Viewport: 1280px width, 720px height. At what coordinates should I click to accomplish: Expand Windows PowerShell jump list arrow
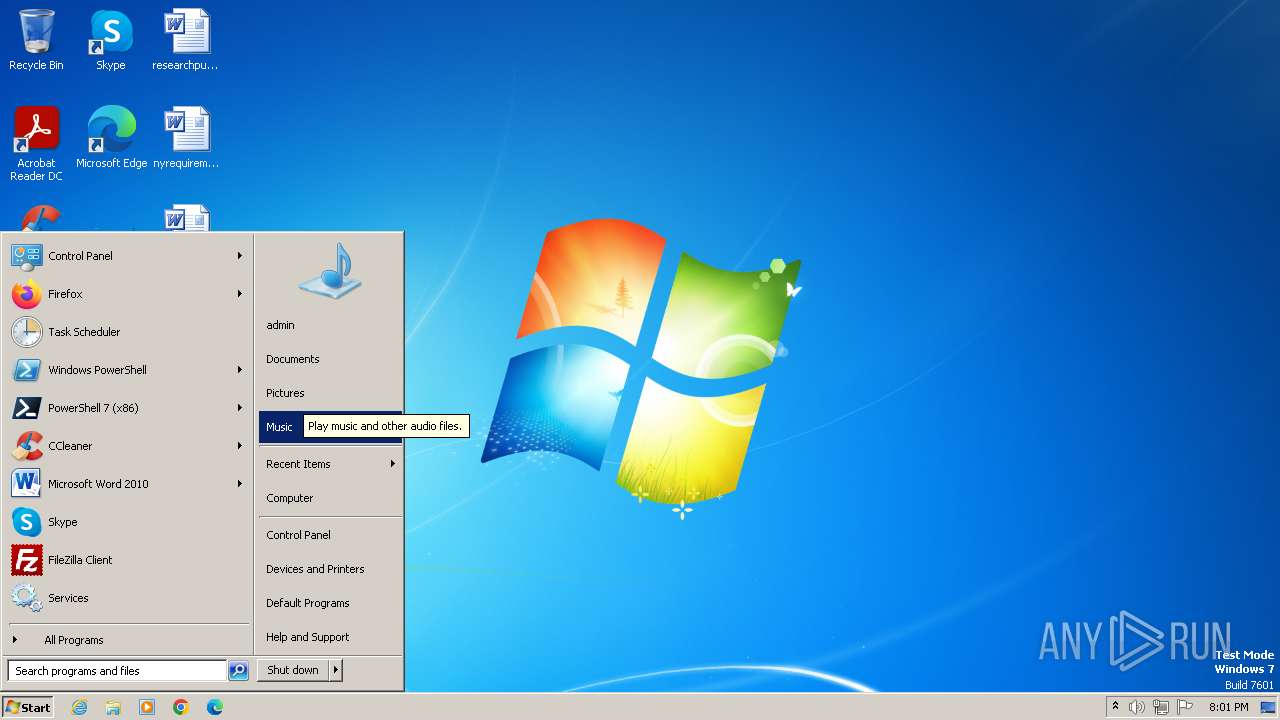(240, 370)
